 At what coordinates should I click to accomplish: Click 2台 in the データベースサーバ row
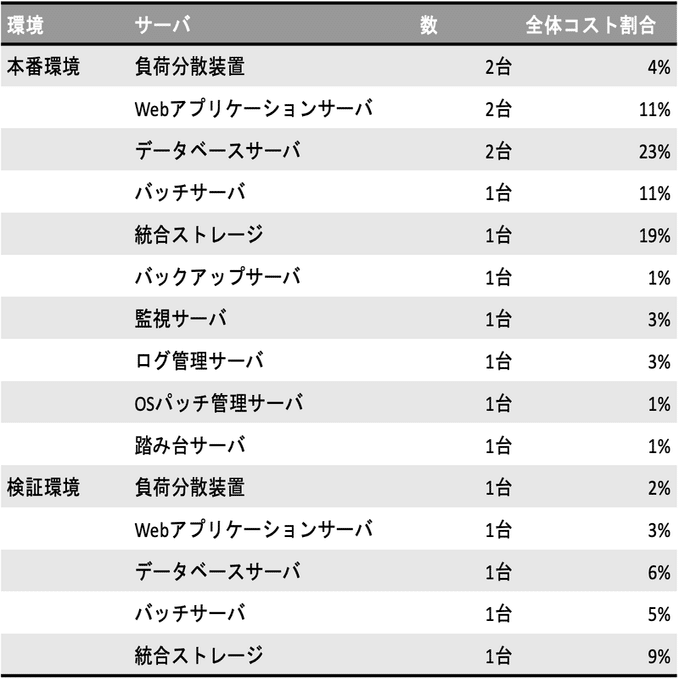pos(498,152)
